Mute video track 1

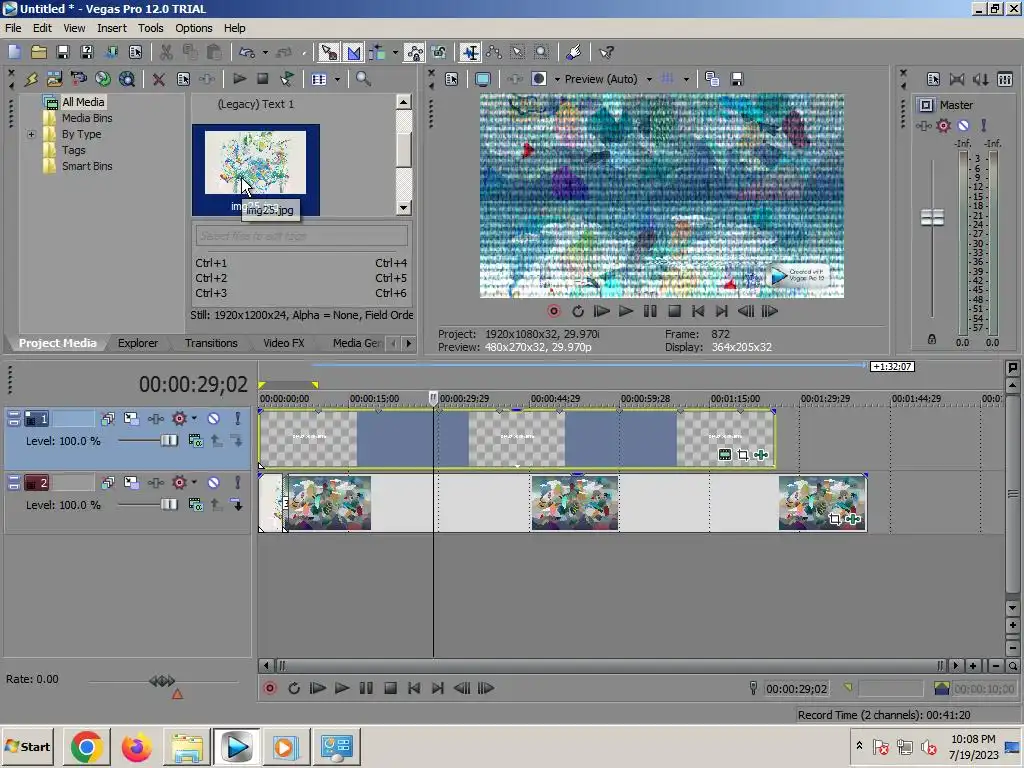tap(213, 419)
